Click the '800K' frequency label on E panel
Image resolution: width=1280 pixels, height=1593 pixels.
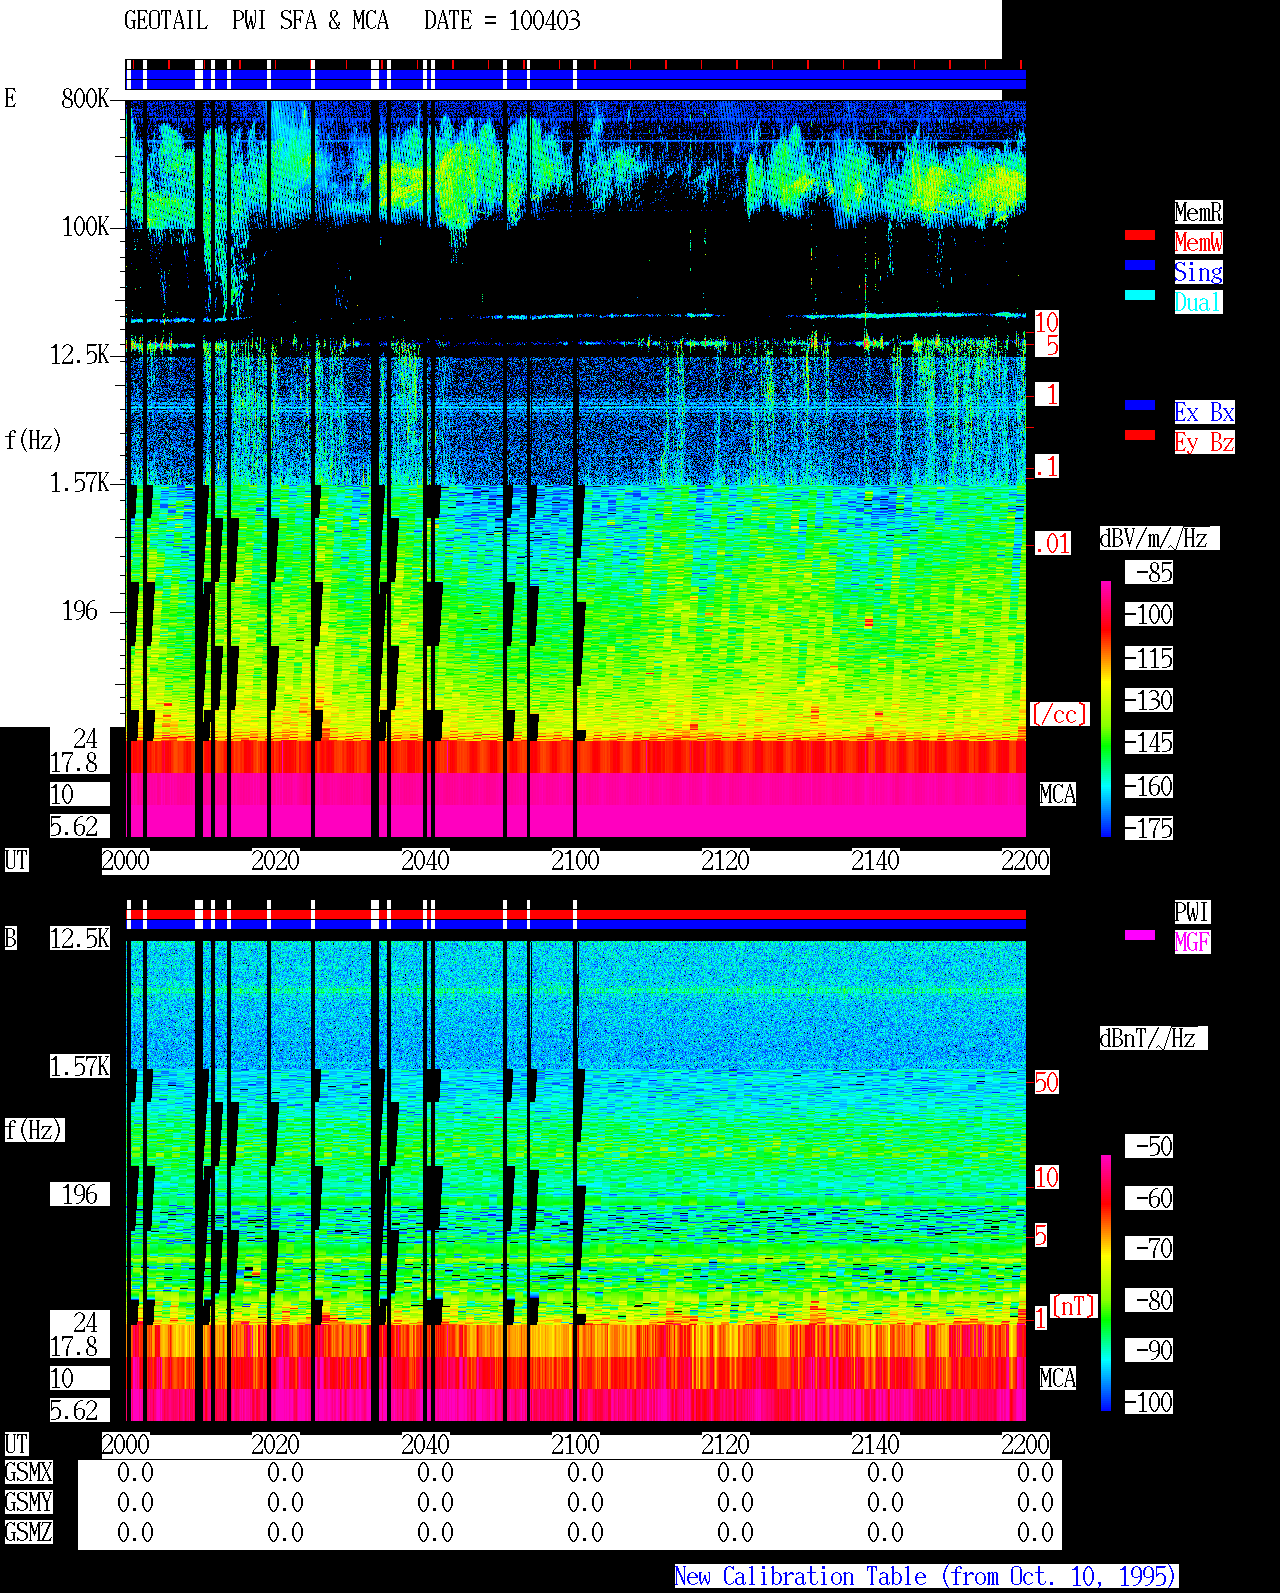(x=85, y=98)
